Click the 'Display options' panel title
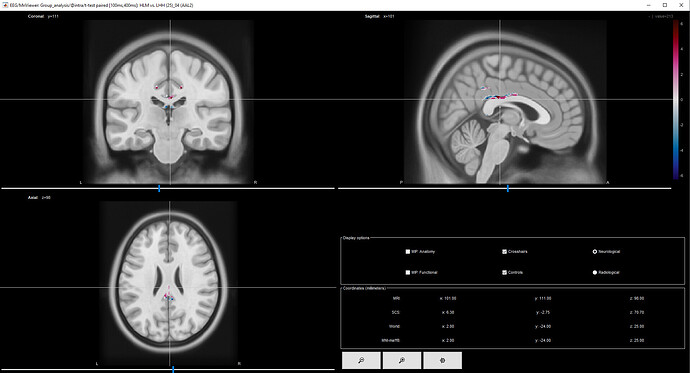Image resolution: width=690 pixels, height=373 pixels. pos(356,238)
